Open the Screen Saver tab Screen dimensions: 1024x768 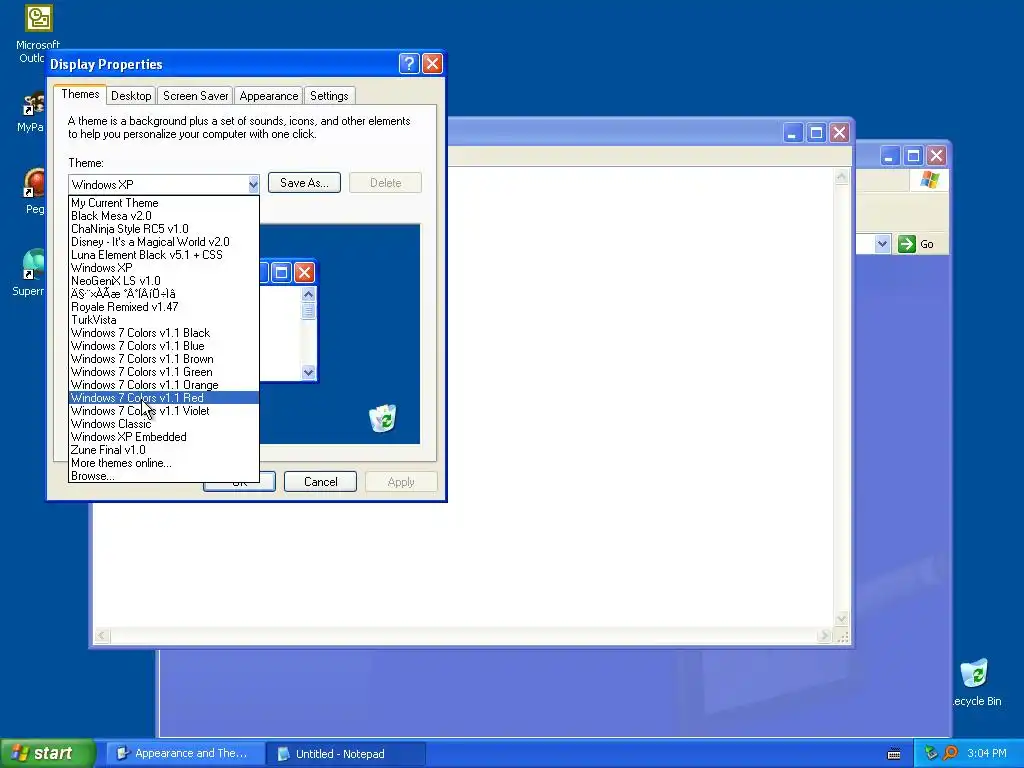pyautogui.click(x=195, y=96)
